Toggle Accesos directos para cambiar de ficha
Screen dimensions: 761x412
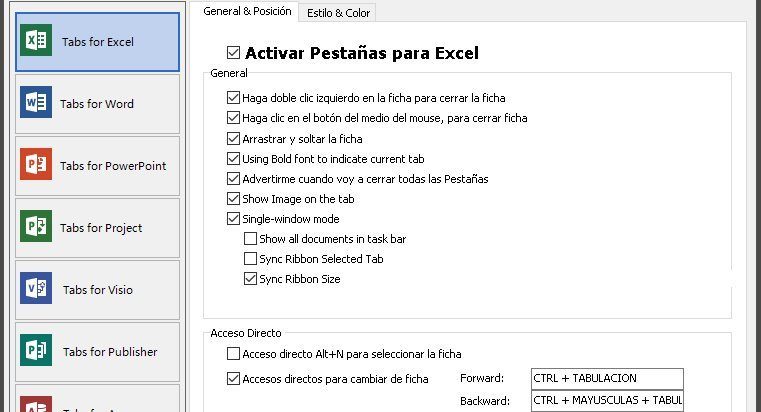(x=233, y=379)
